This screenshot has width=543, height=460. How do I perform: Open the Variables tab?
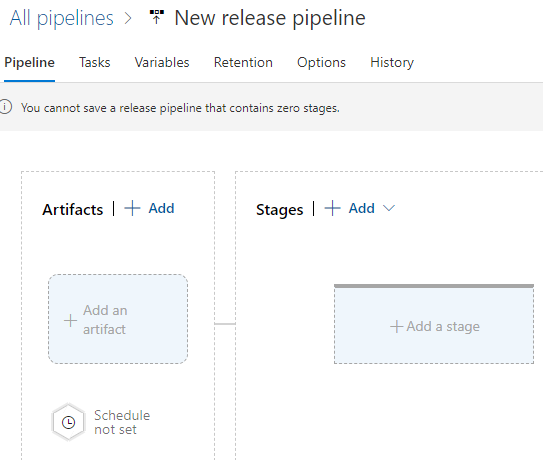tap(162, 62)
